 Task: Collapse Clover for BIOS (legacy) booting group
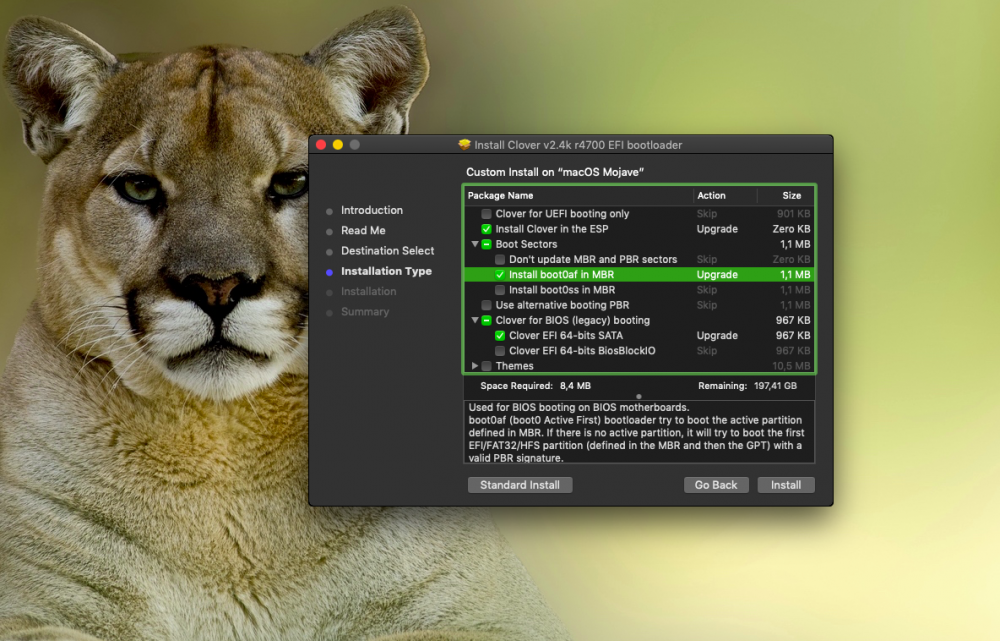tap(475, 320)
